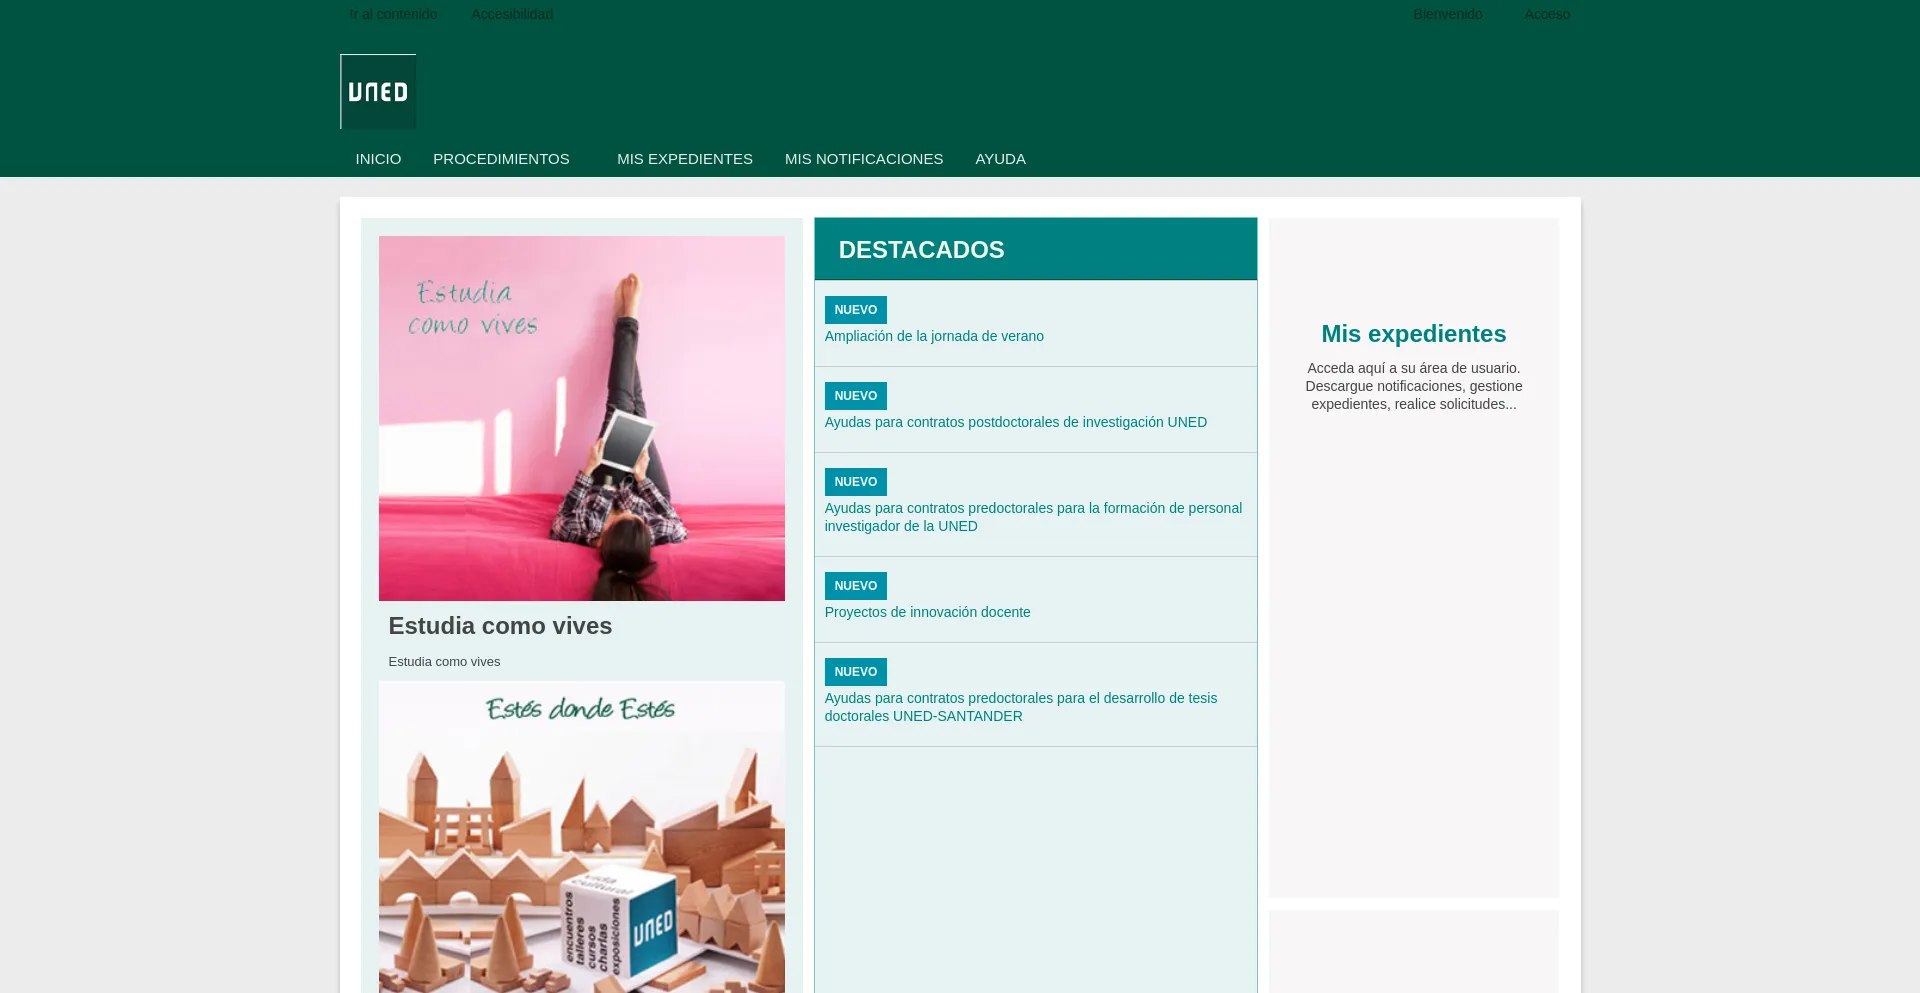Open MIS EXPEDIENTES menu item

684,159
